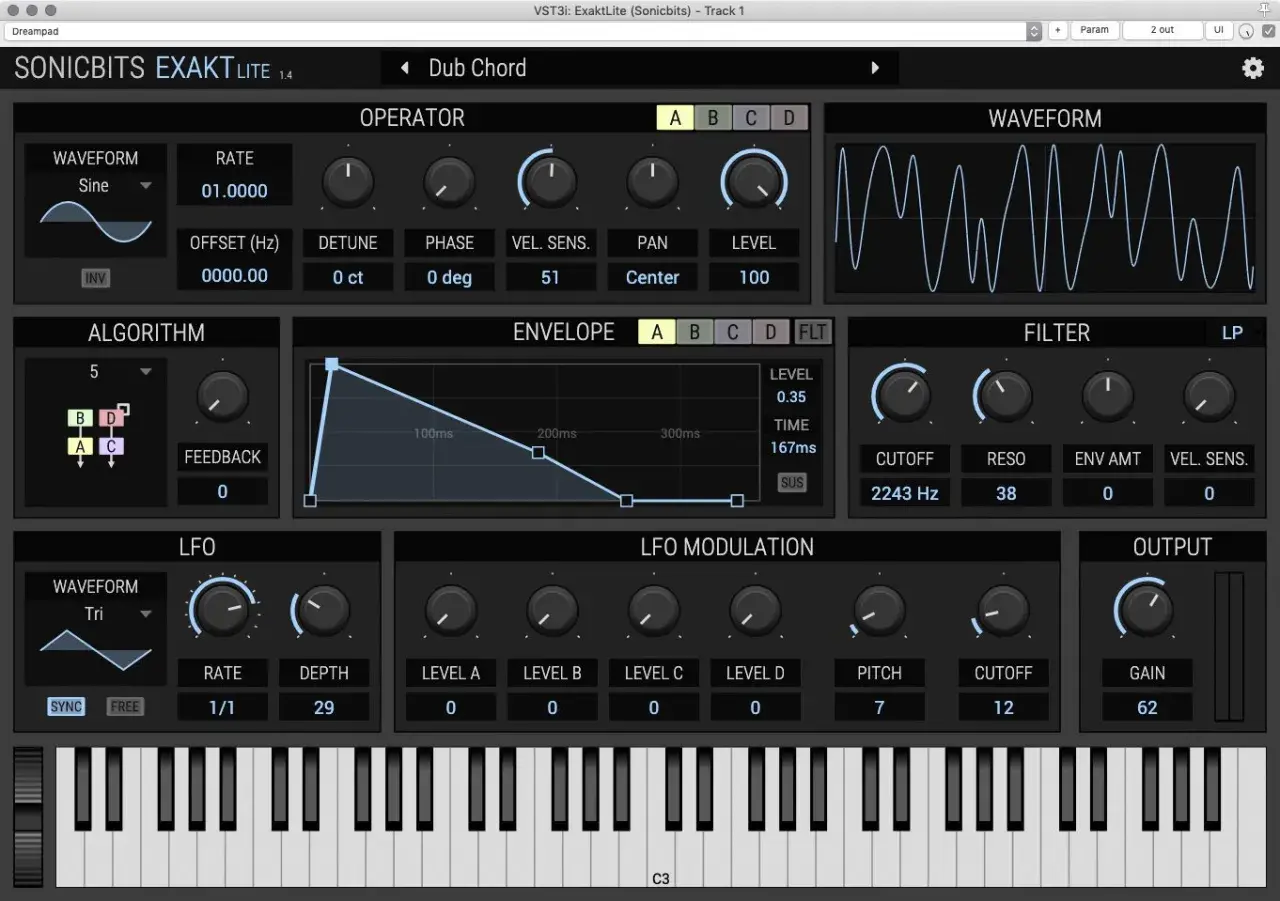
Task: Click the LFO modulation LEVEL A knob
Action: pyautogui.click(x=450, y=610)
